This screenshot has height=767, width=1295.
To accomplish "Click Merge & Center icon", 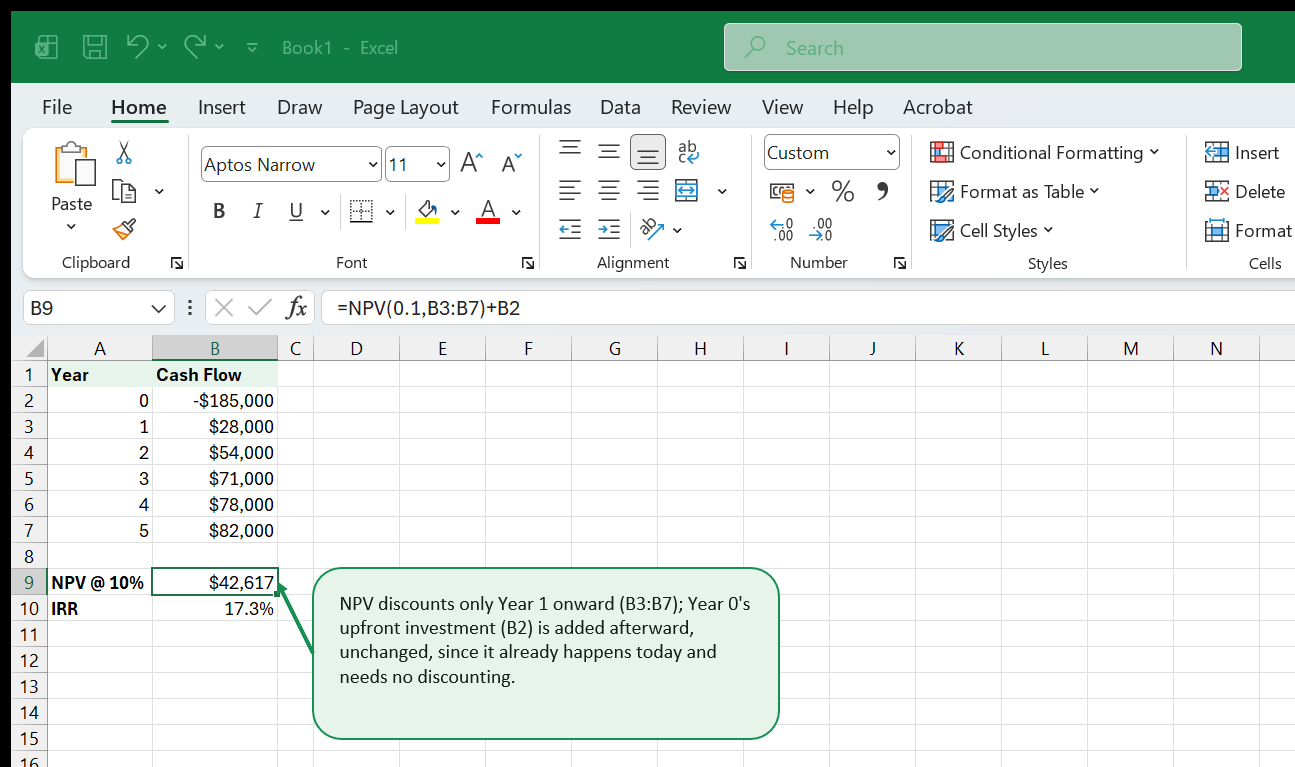I will (687, 190).
